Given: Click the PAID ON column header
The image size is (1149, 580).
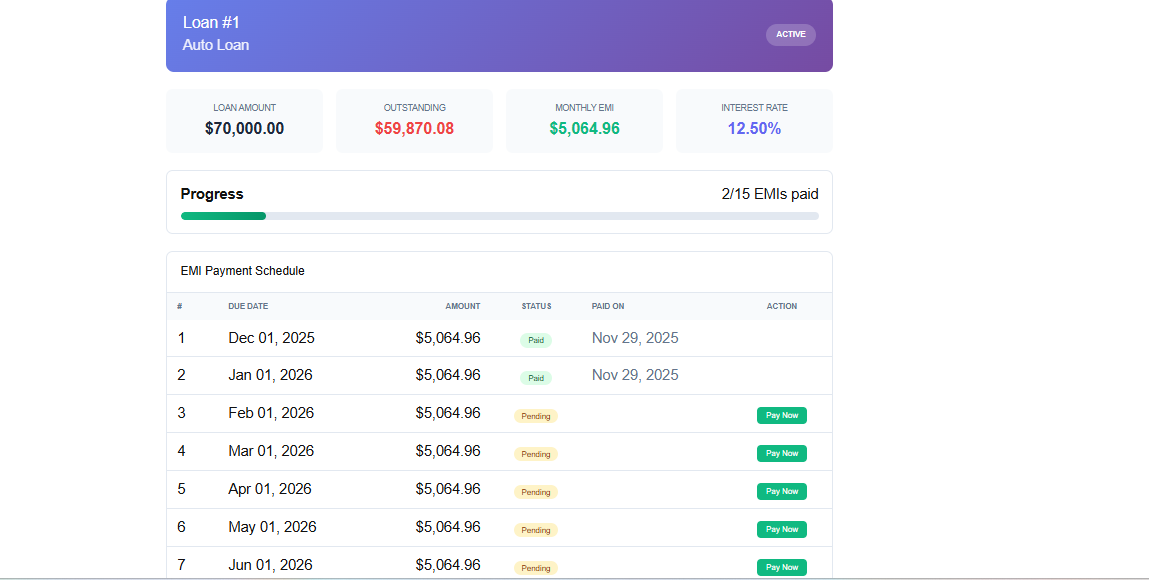Looking at the screenshot, I should pos(606,306).
